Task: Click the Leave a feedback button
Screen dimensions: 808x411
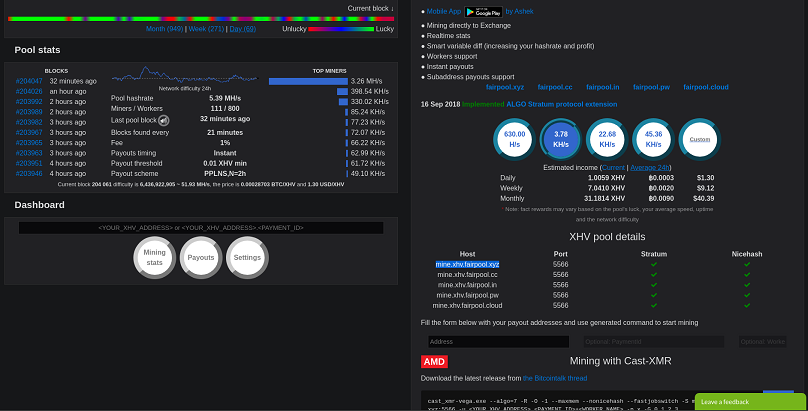Action: 750,402
